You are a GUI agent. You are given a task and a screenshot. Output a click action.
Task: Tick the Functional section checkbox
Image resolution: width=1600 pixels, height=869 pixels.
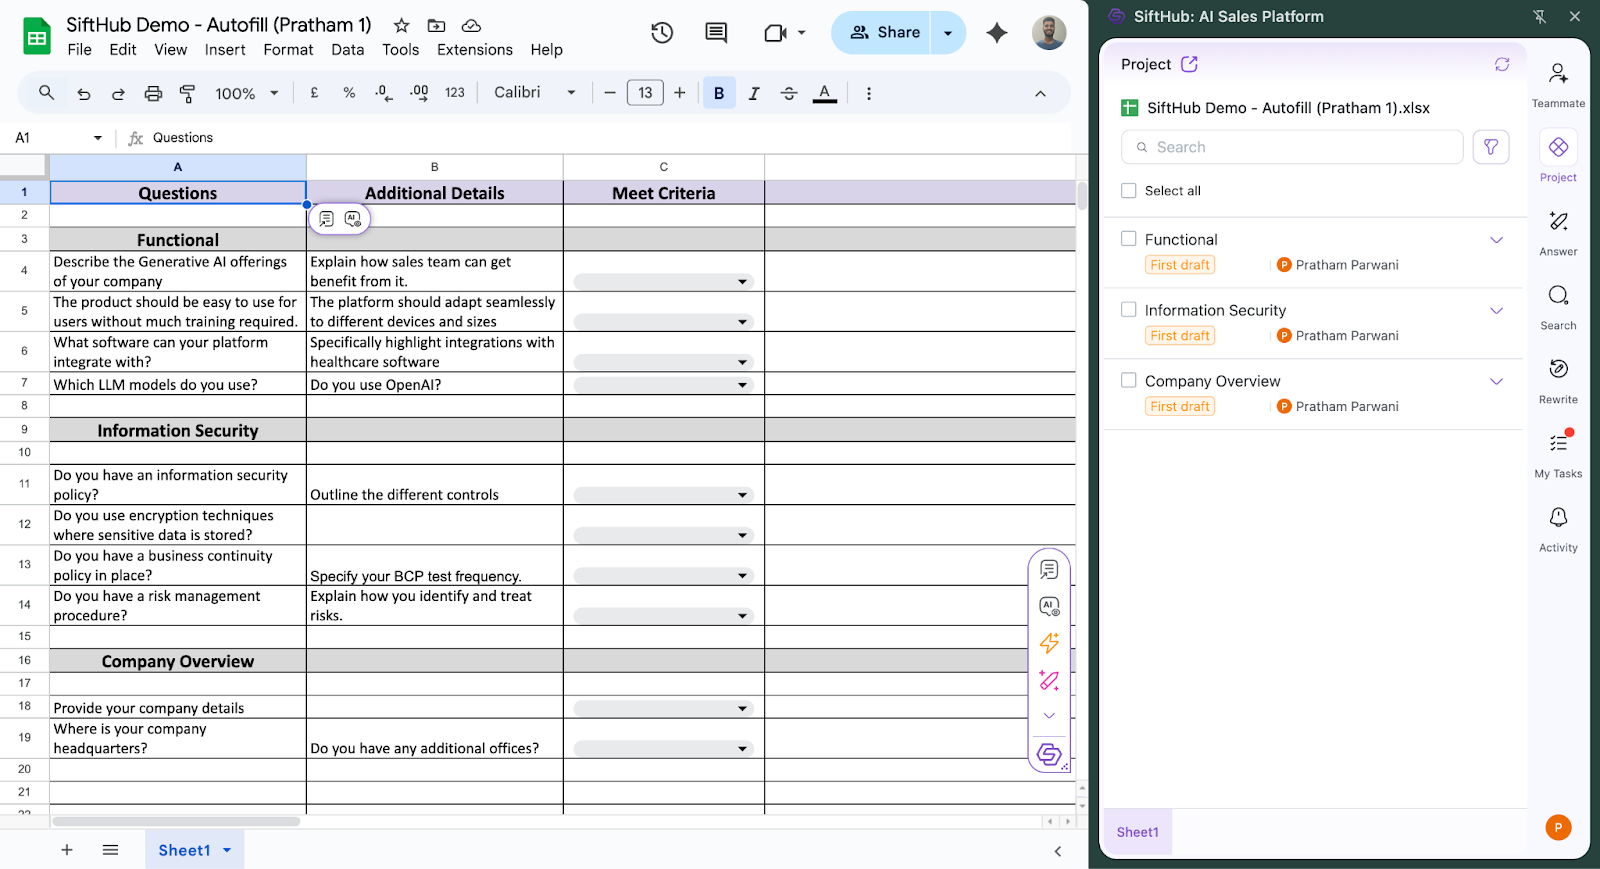pos(1129,239)
